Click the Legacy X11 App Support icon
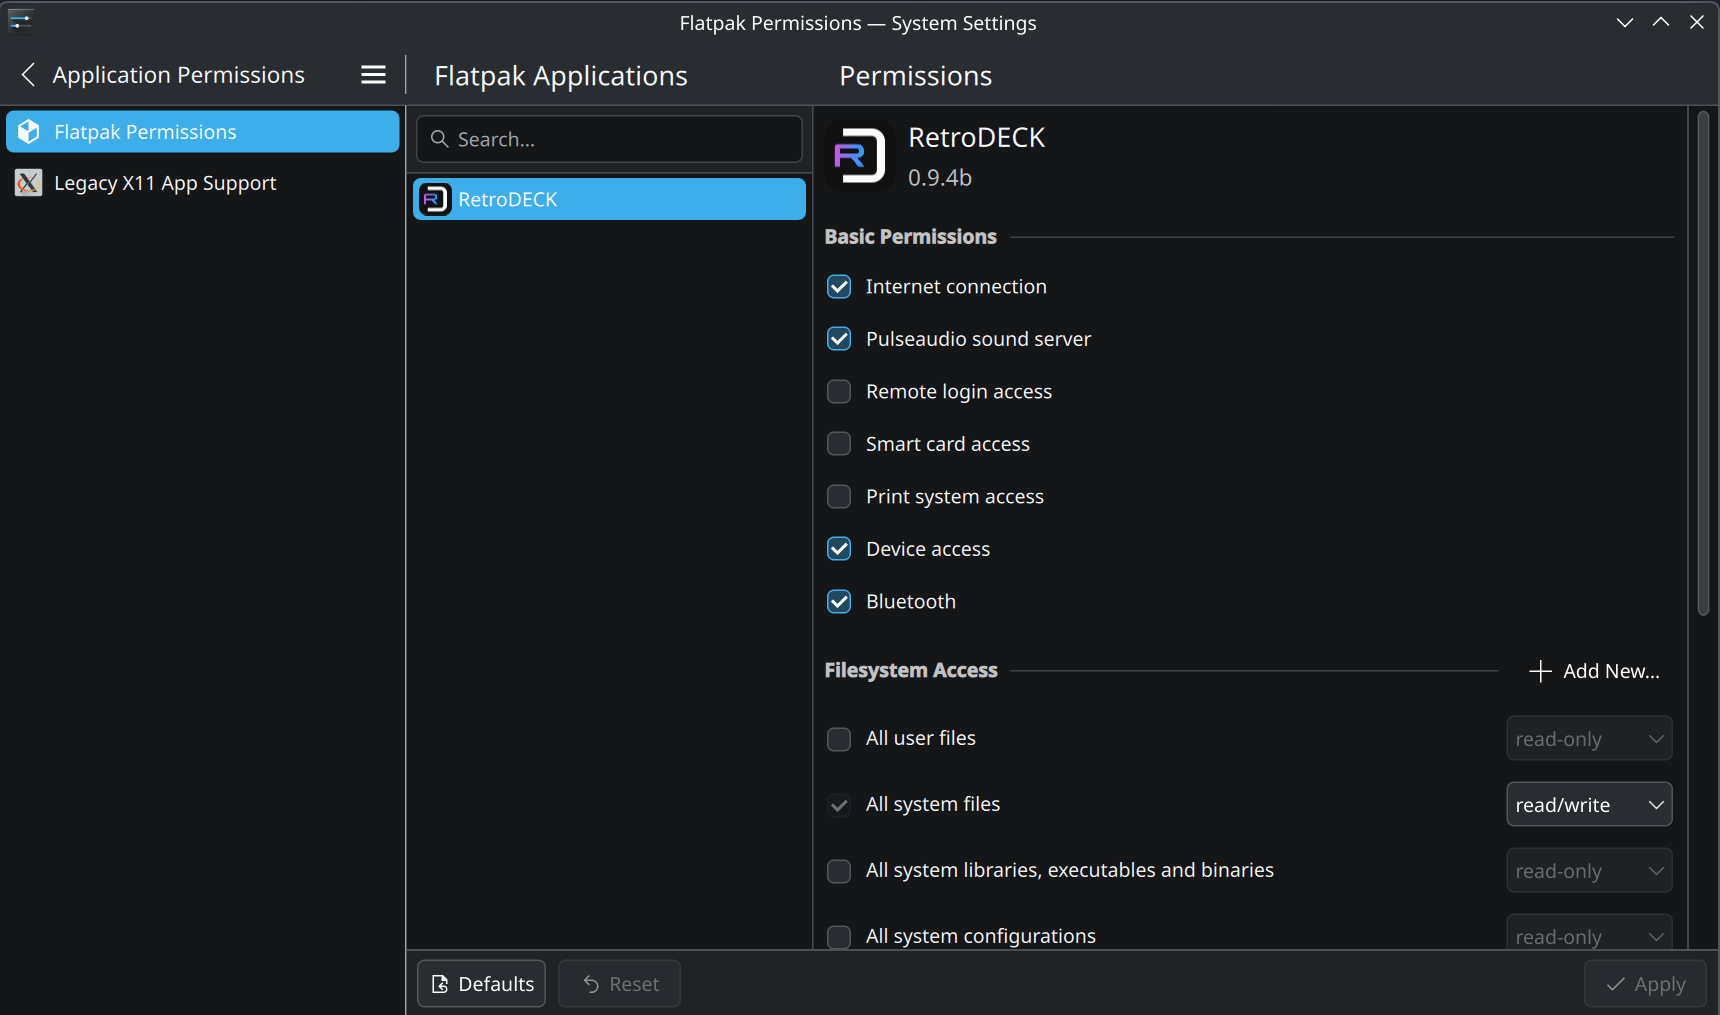 click(29, 183)
